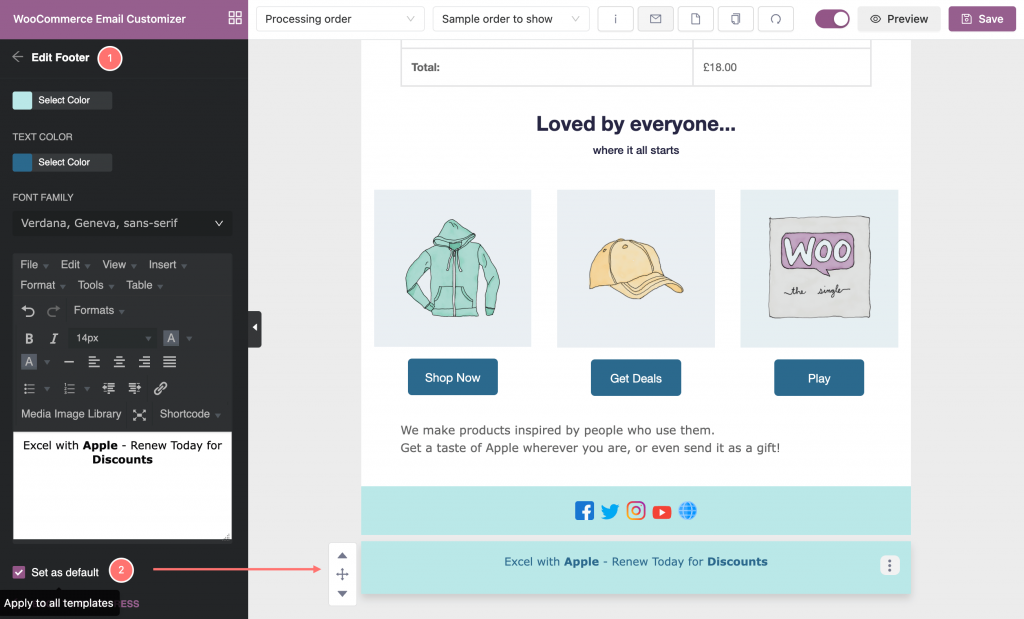Open View menu in editor
This screenshot has width=1024, height=619.
pyautogui.click(x=119, y=264)
